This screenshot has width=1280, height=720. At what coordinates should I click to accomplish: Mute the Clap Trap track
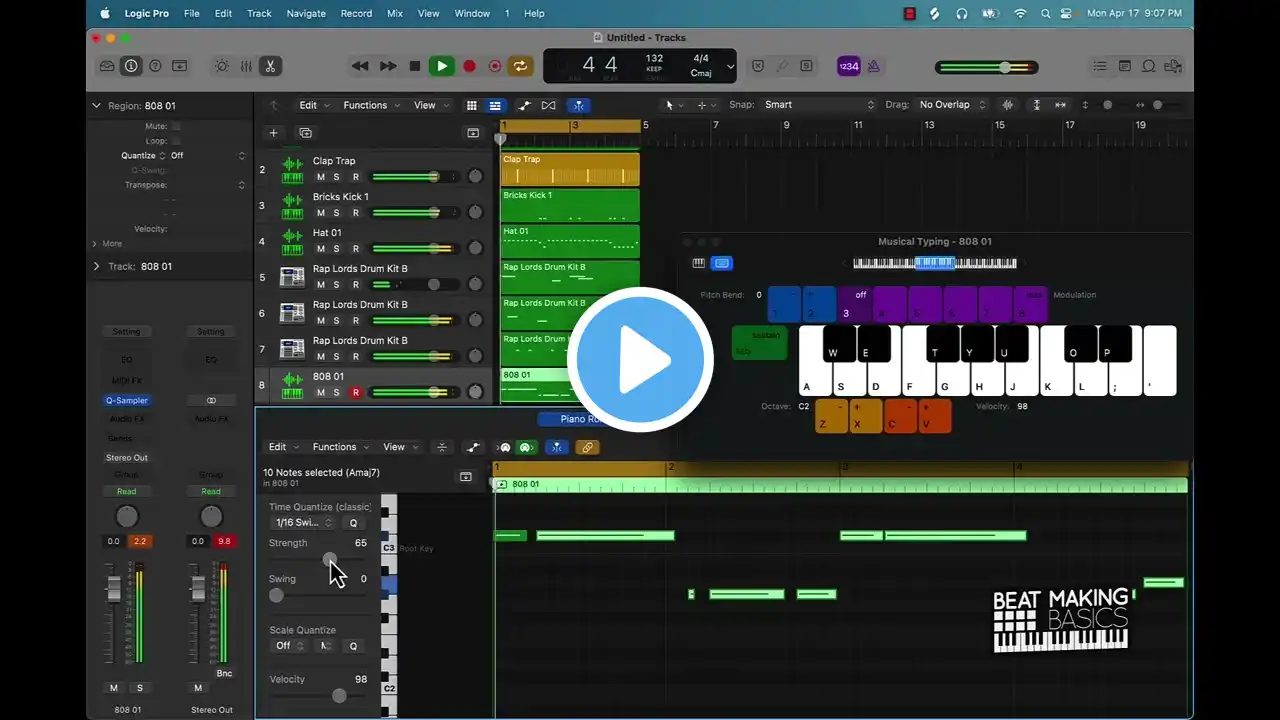[x=320, y=177]
